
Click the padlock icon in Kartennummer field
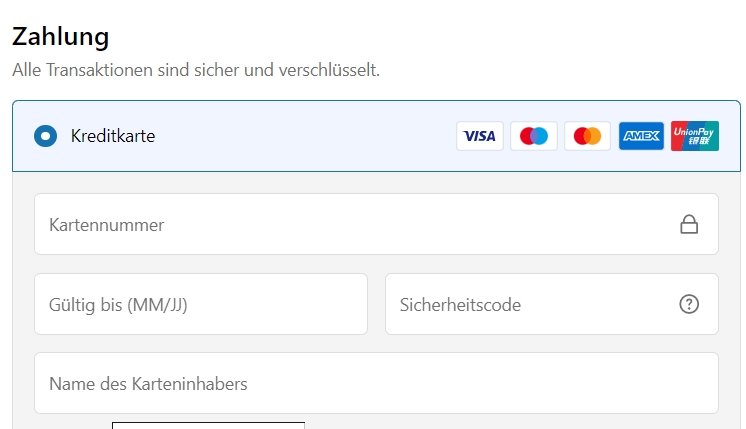tap(689, 224)
